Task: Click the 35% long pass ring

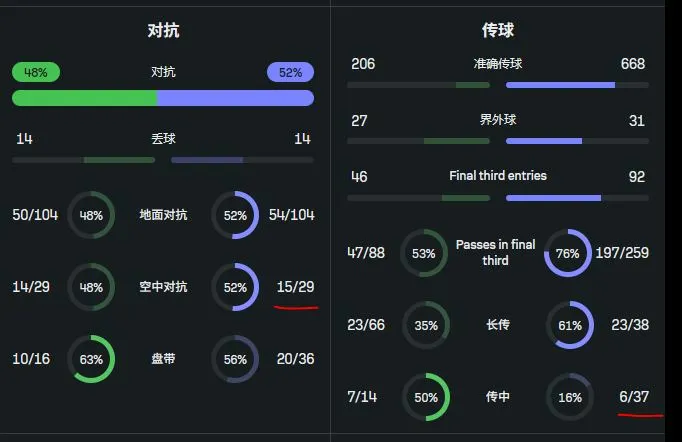Action: [x=425, y=325]
